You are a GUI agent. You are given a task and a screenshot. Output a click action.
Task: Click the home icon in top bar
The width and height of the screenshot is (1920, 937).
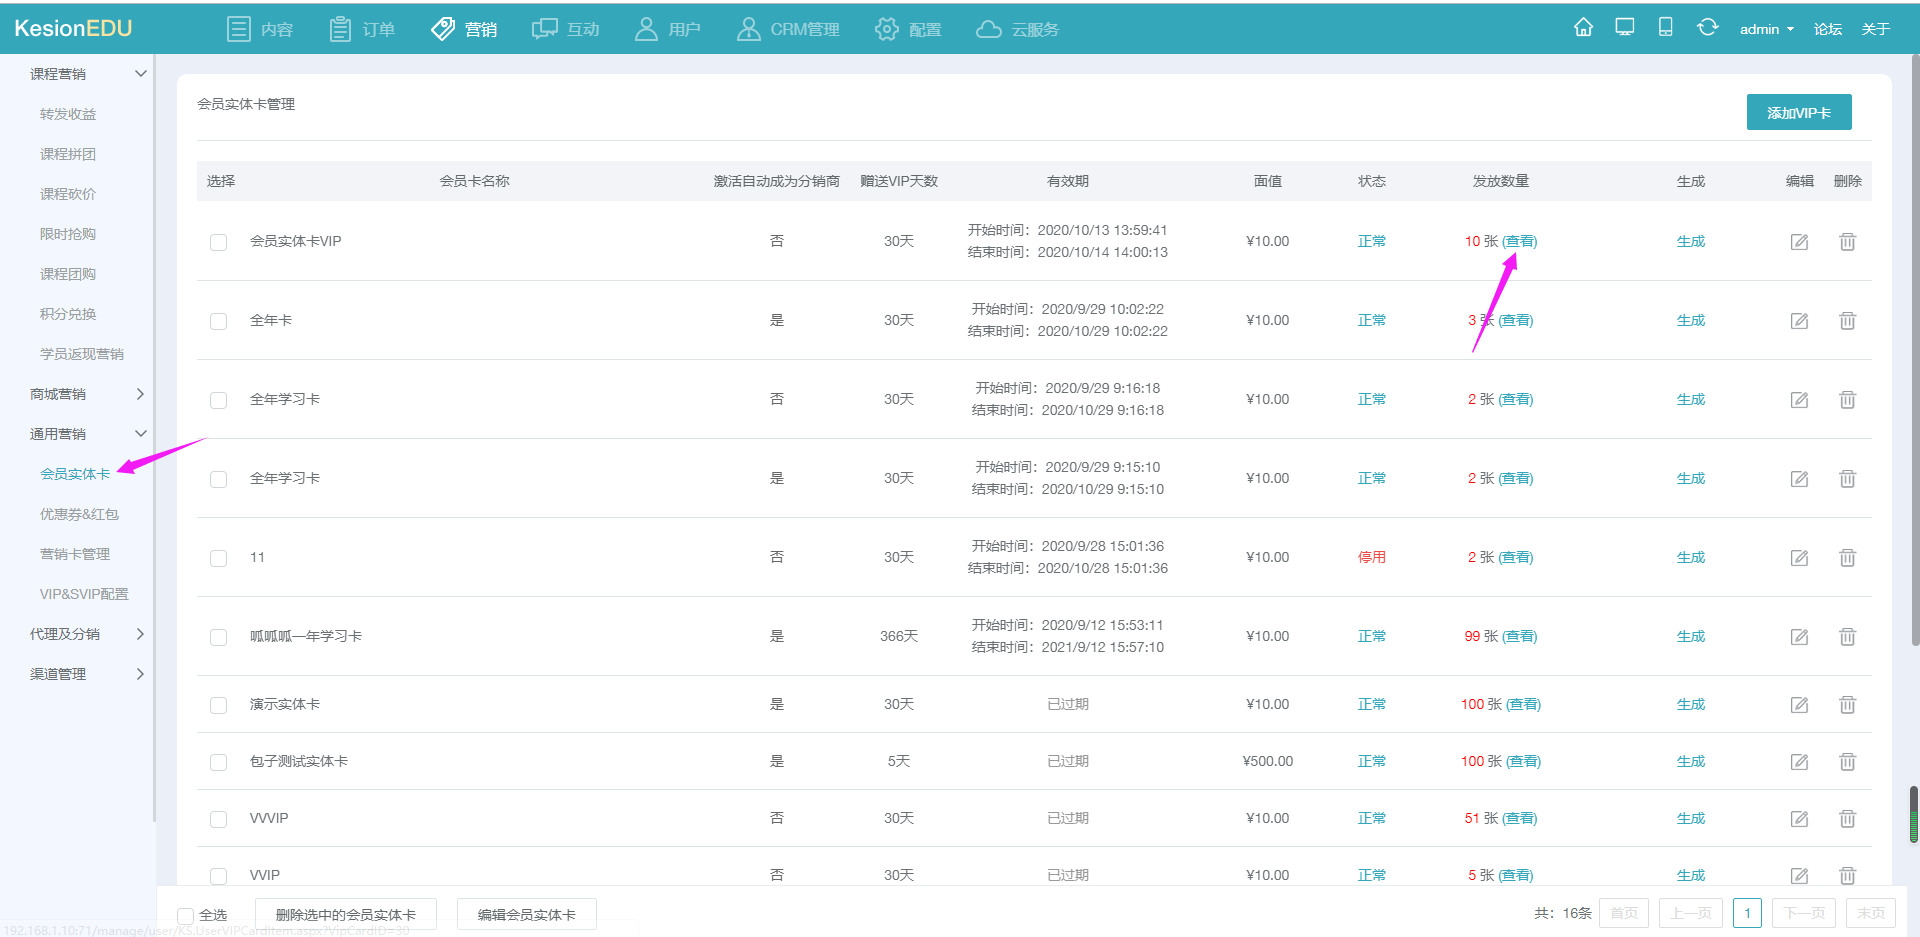coord(1583,27)
